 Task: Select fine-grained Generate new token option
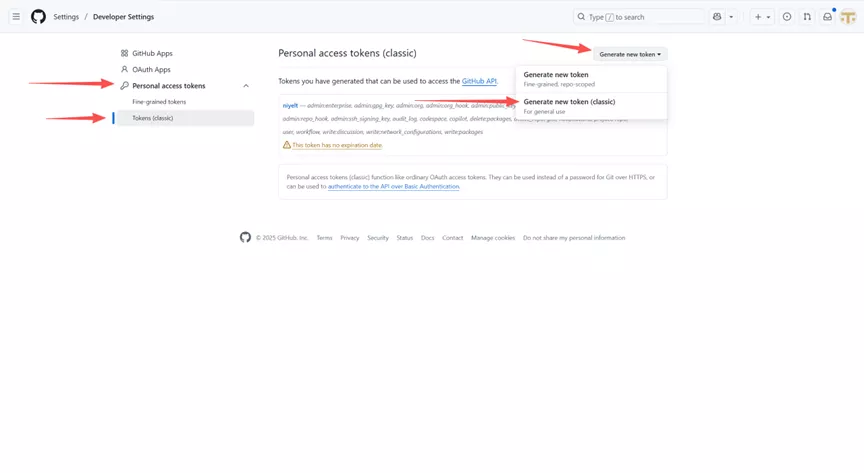coord(556,75)
